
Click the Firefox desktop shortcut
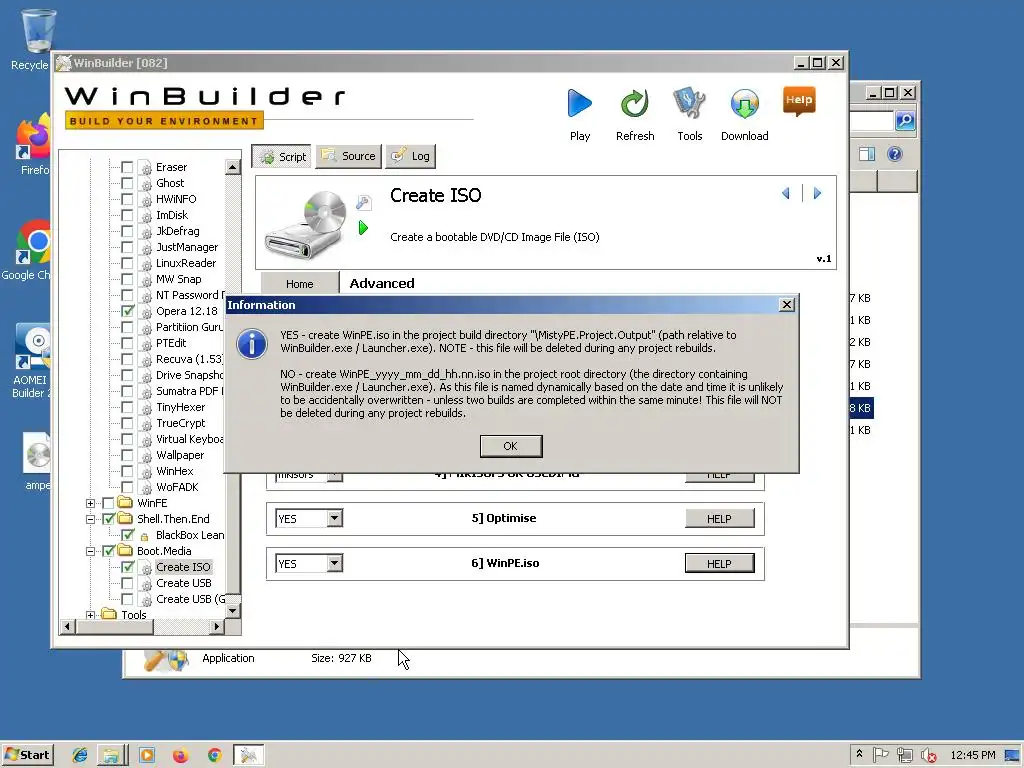click(x=33, y=145)
